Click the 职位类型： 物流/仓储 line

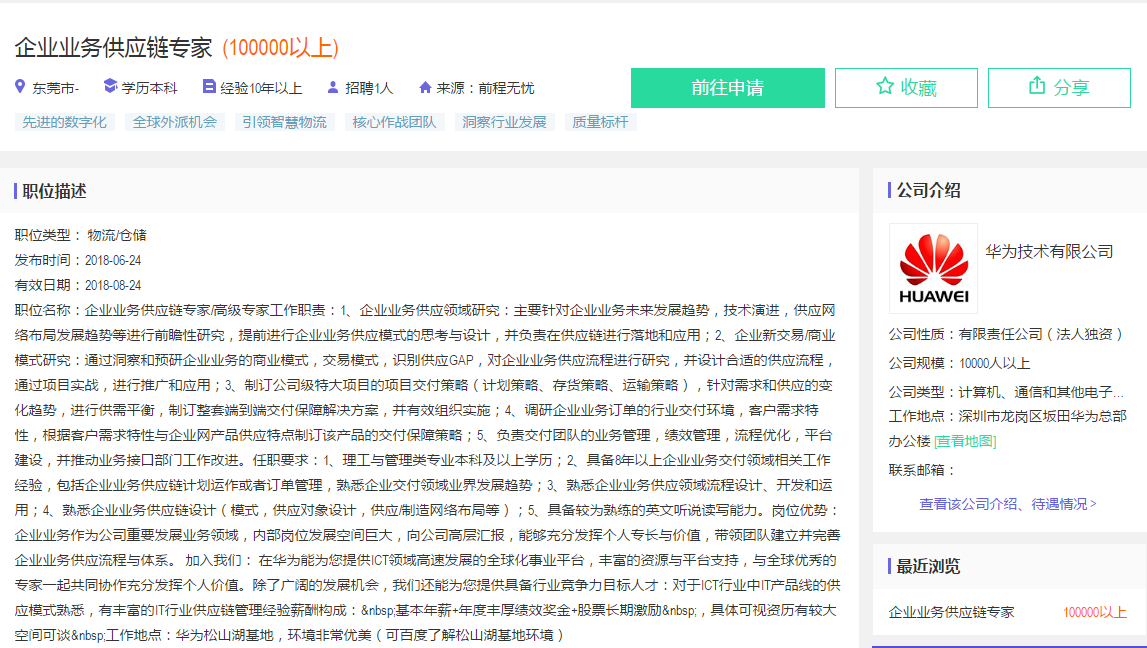pyautogui.click(x=80, y=236)
